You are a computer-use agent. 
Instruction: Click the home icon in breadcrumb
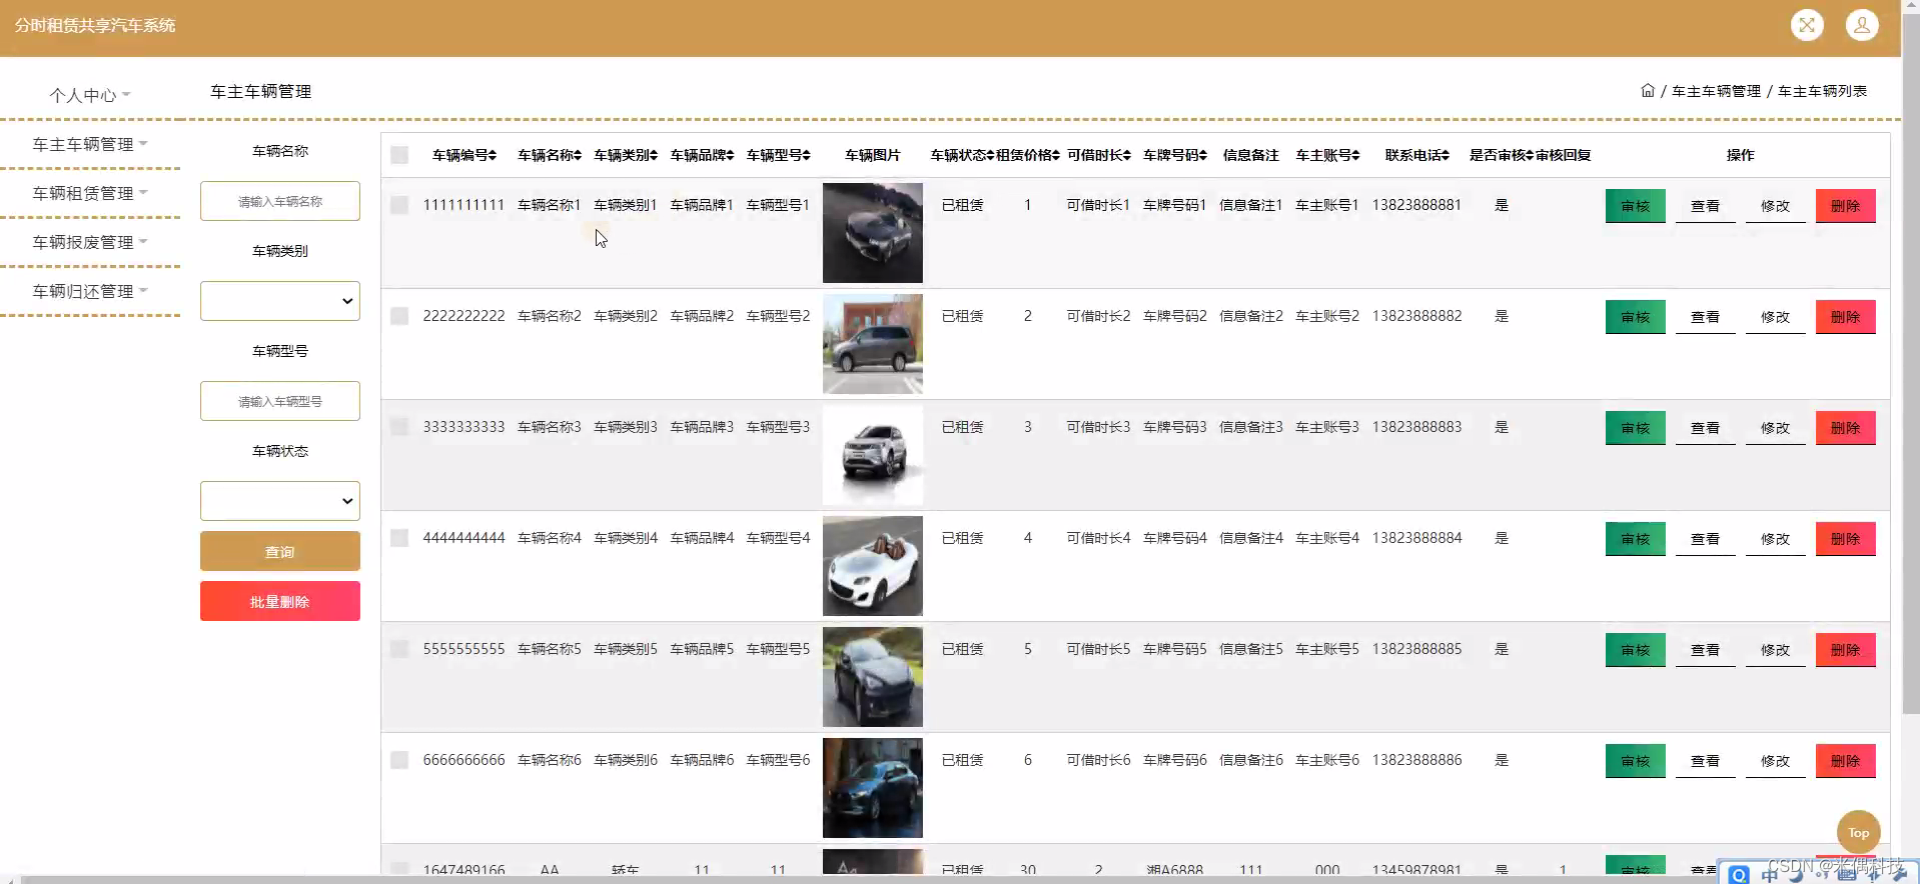[x=1648, y=90]
